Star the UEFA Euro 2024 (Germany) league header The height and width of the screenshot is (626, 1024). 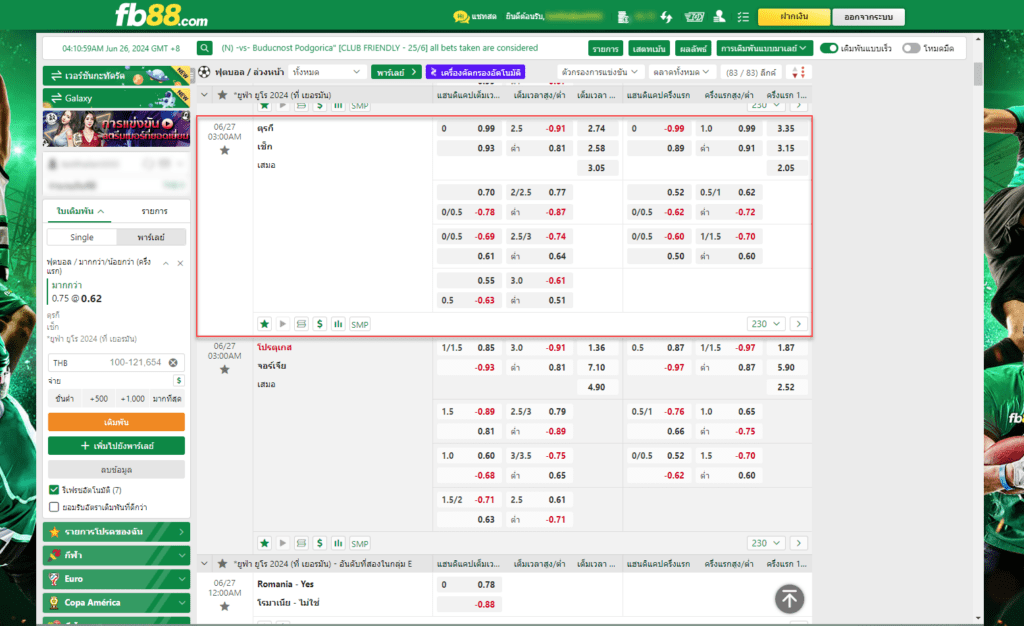click(222, 95)
